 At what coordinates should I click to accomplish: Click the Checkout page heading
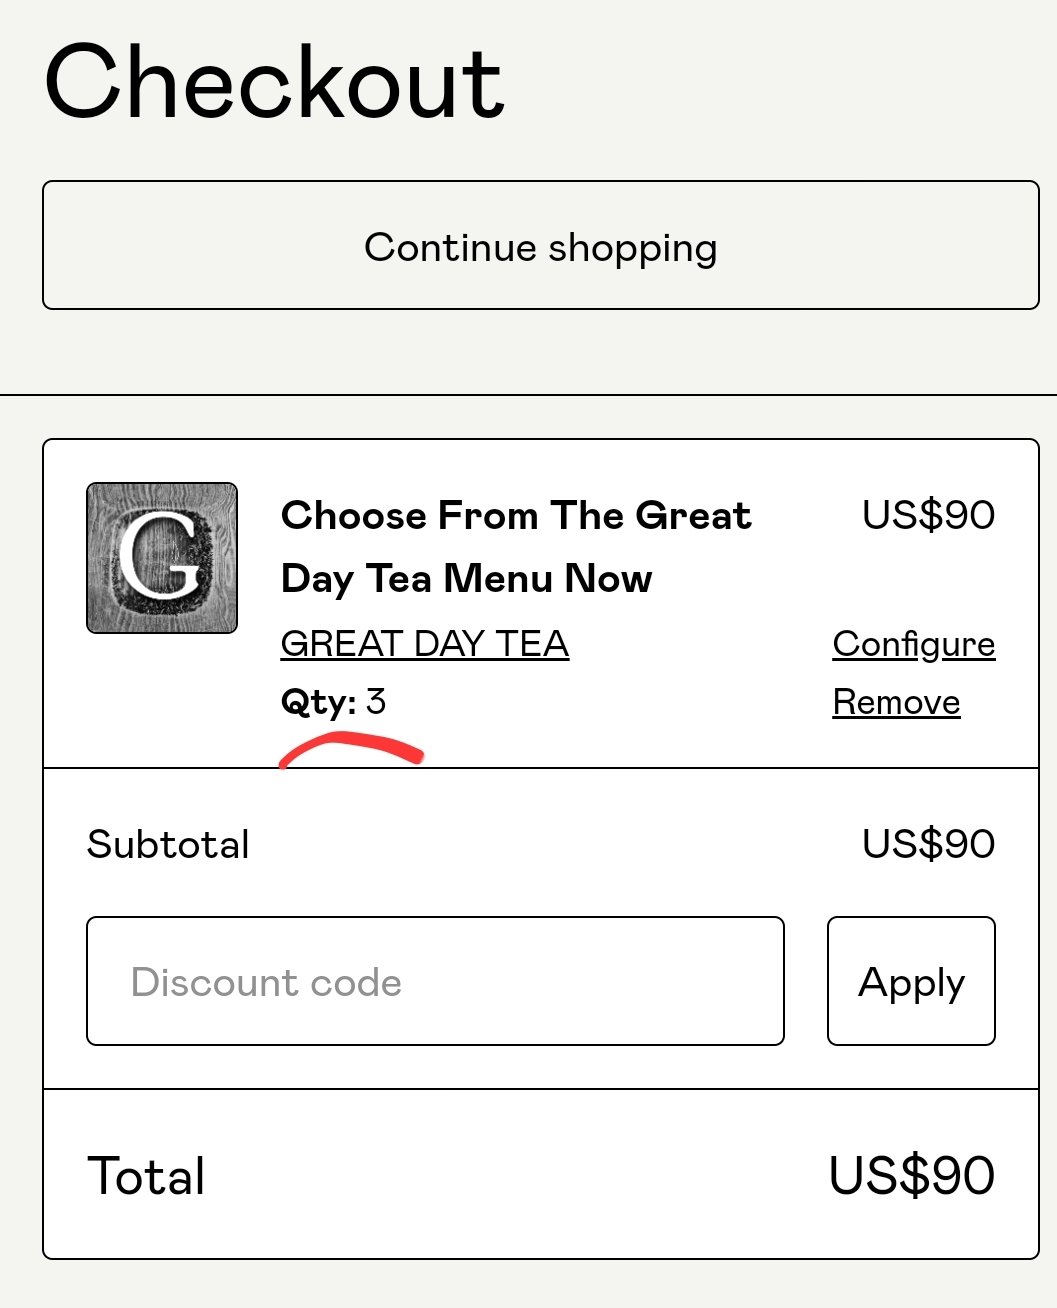click(x=274, y=82)
